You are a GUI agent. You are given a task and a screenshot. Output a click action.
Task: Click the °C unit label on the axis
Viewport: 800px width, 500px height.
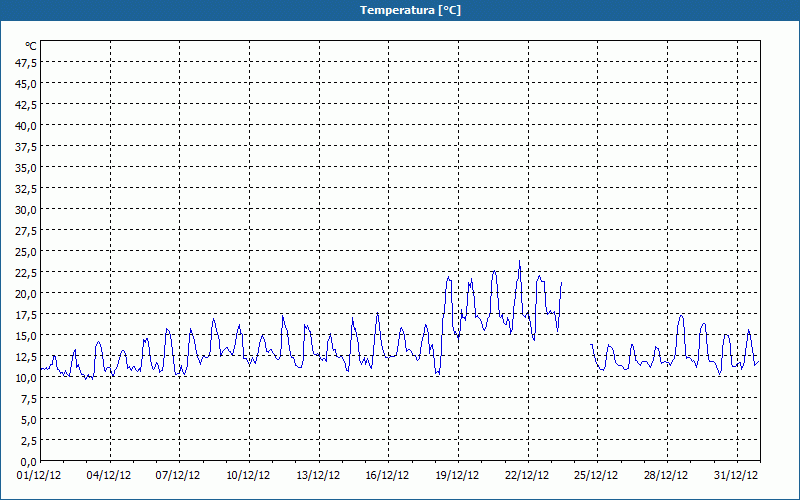[x=31, y=46]
